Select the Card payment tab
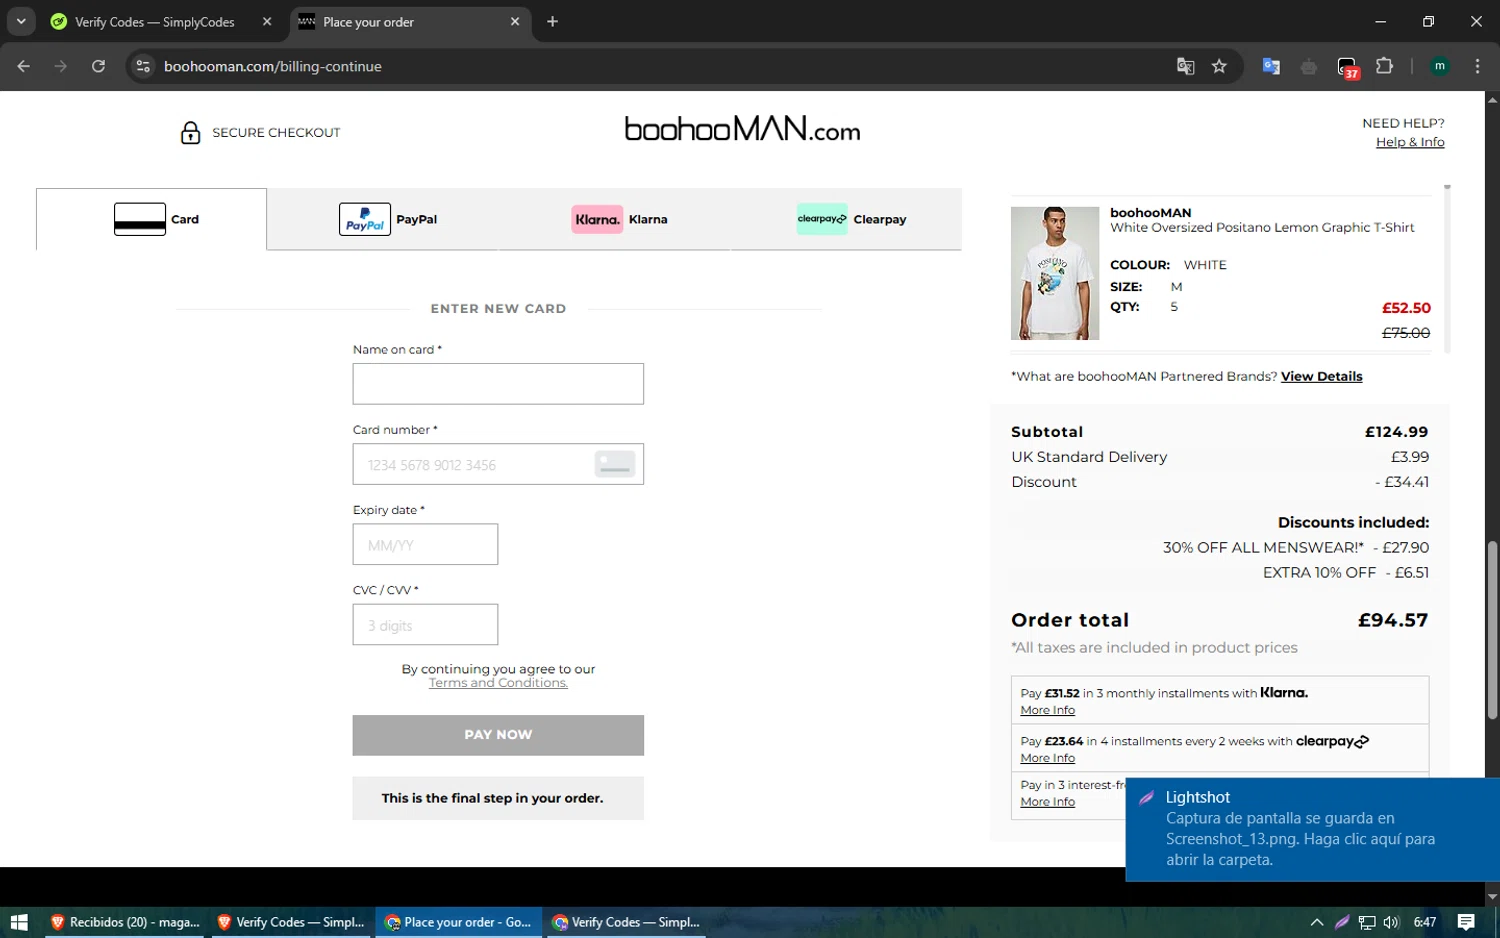The image size is (1500, 938). pos(152,219)
